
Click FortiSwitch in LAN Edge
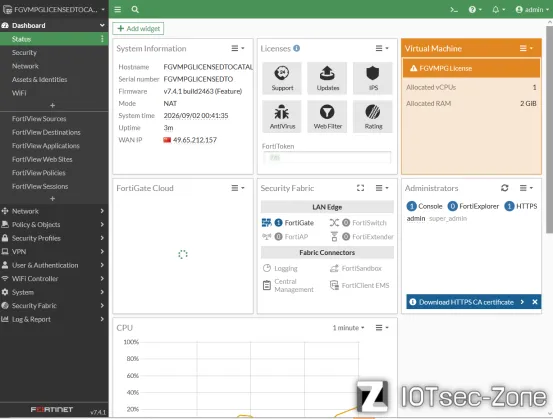point(358,223)
